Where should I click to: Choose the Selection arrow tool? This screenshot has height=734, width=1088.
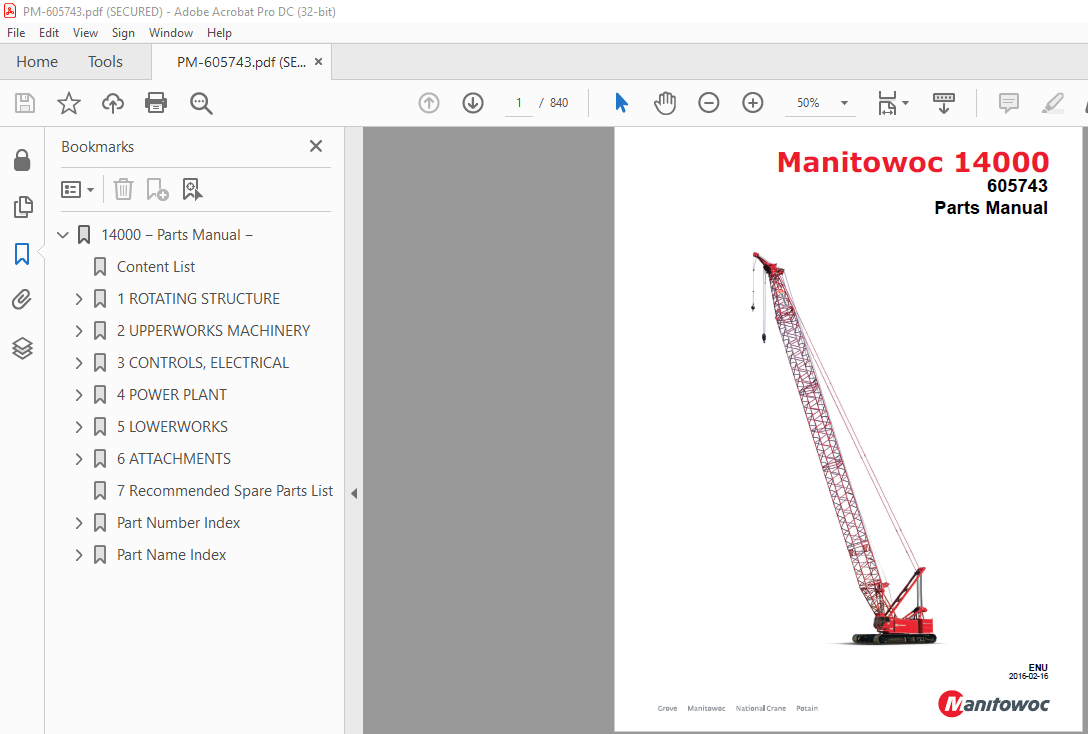click(x=621, y=103)
